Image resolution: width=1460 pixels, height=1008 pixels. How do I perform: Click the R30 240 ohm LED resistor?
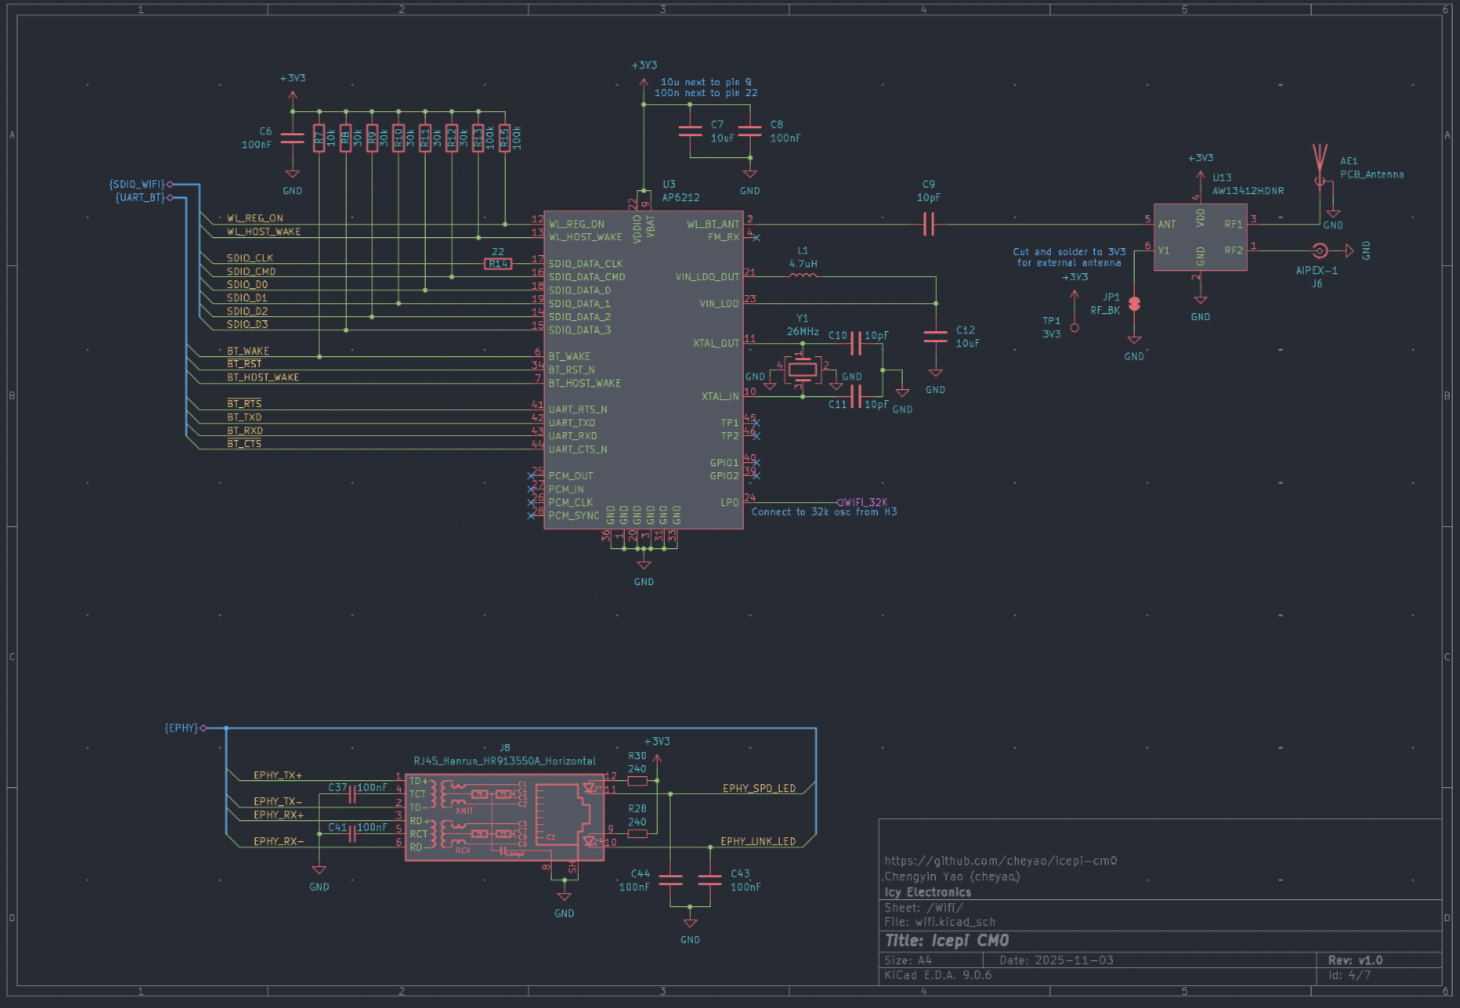[637, 781]
